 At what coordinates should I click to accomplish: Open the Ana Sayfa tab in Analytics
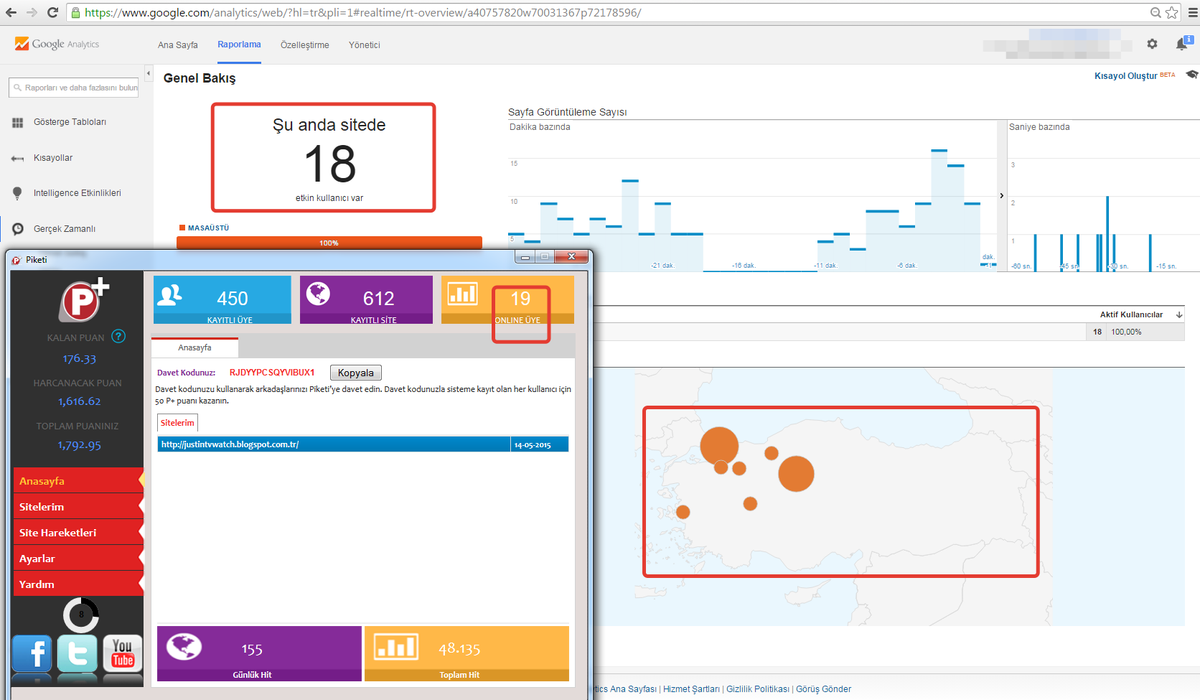coord(178,45)
